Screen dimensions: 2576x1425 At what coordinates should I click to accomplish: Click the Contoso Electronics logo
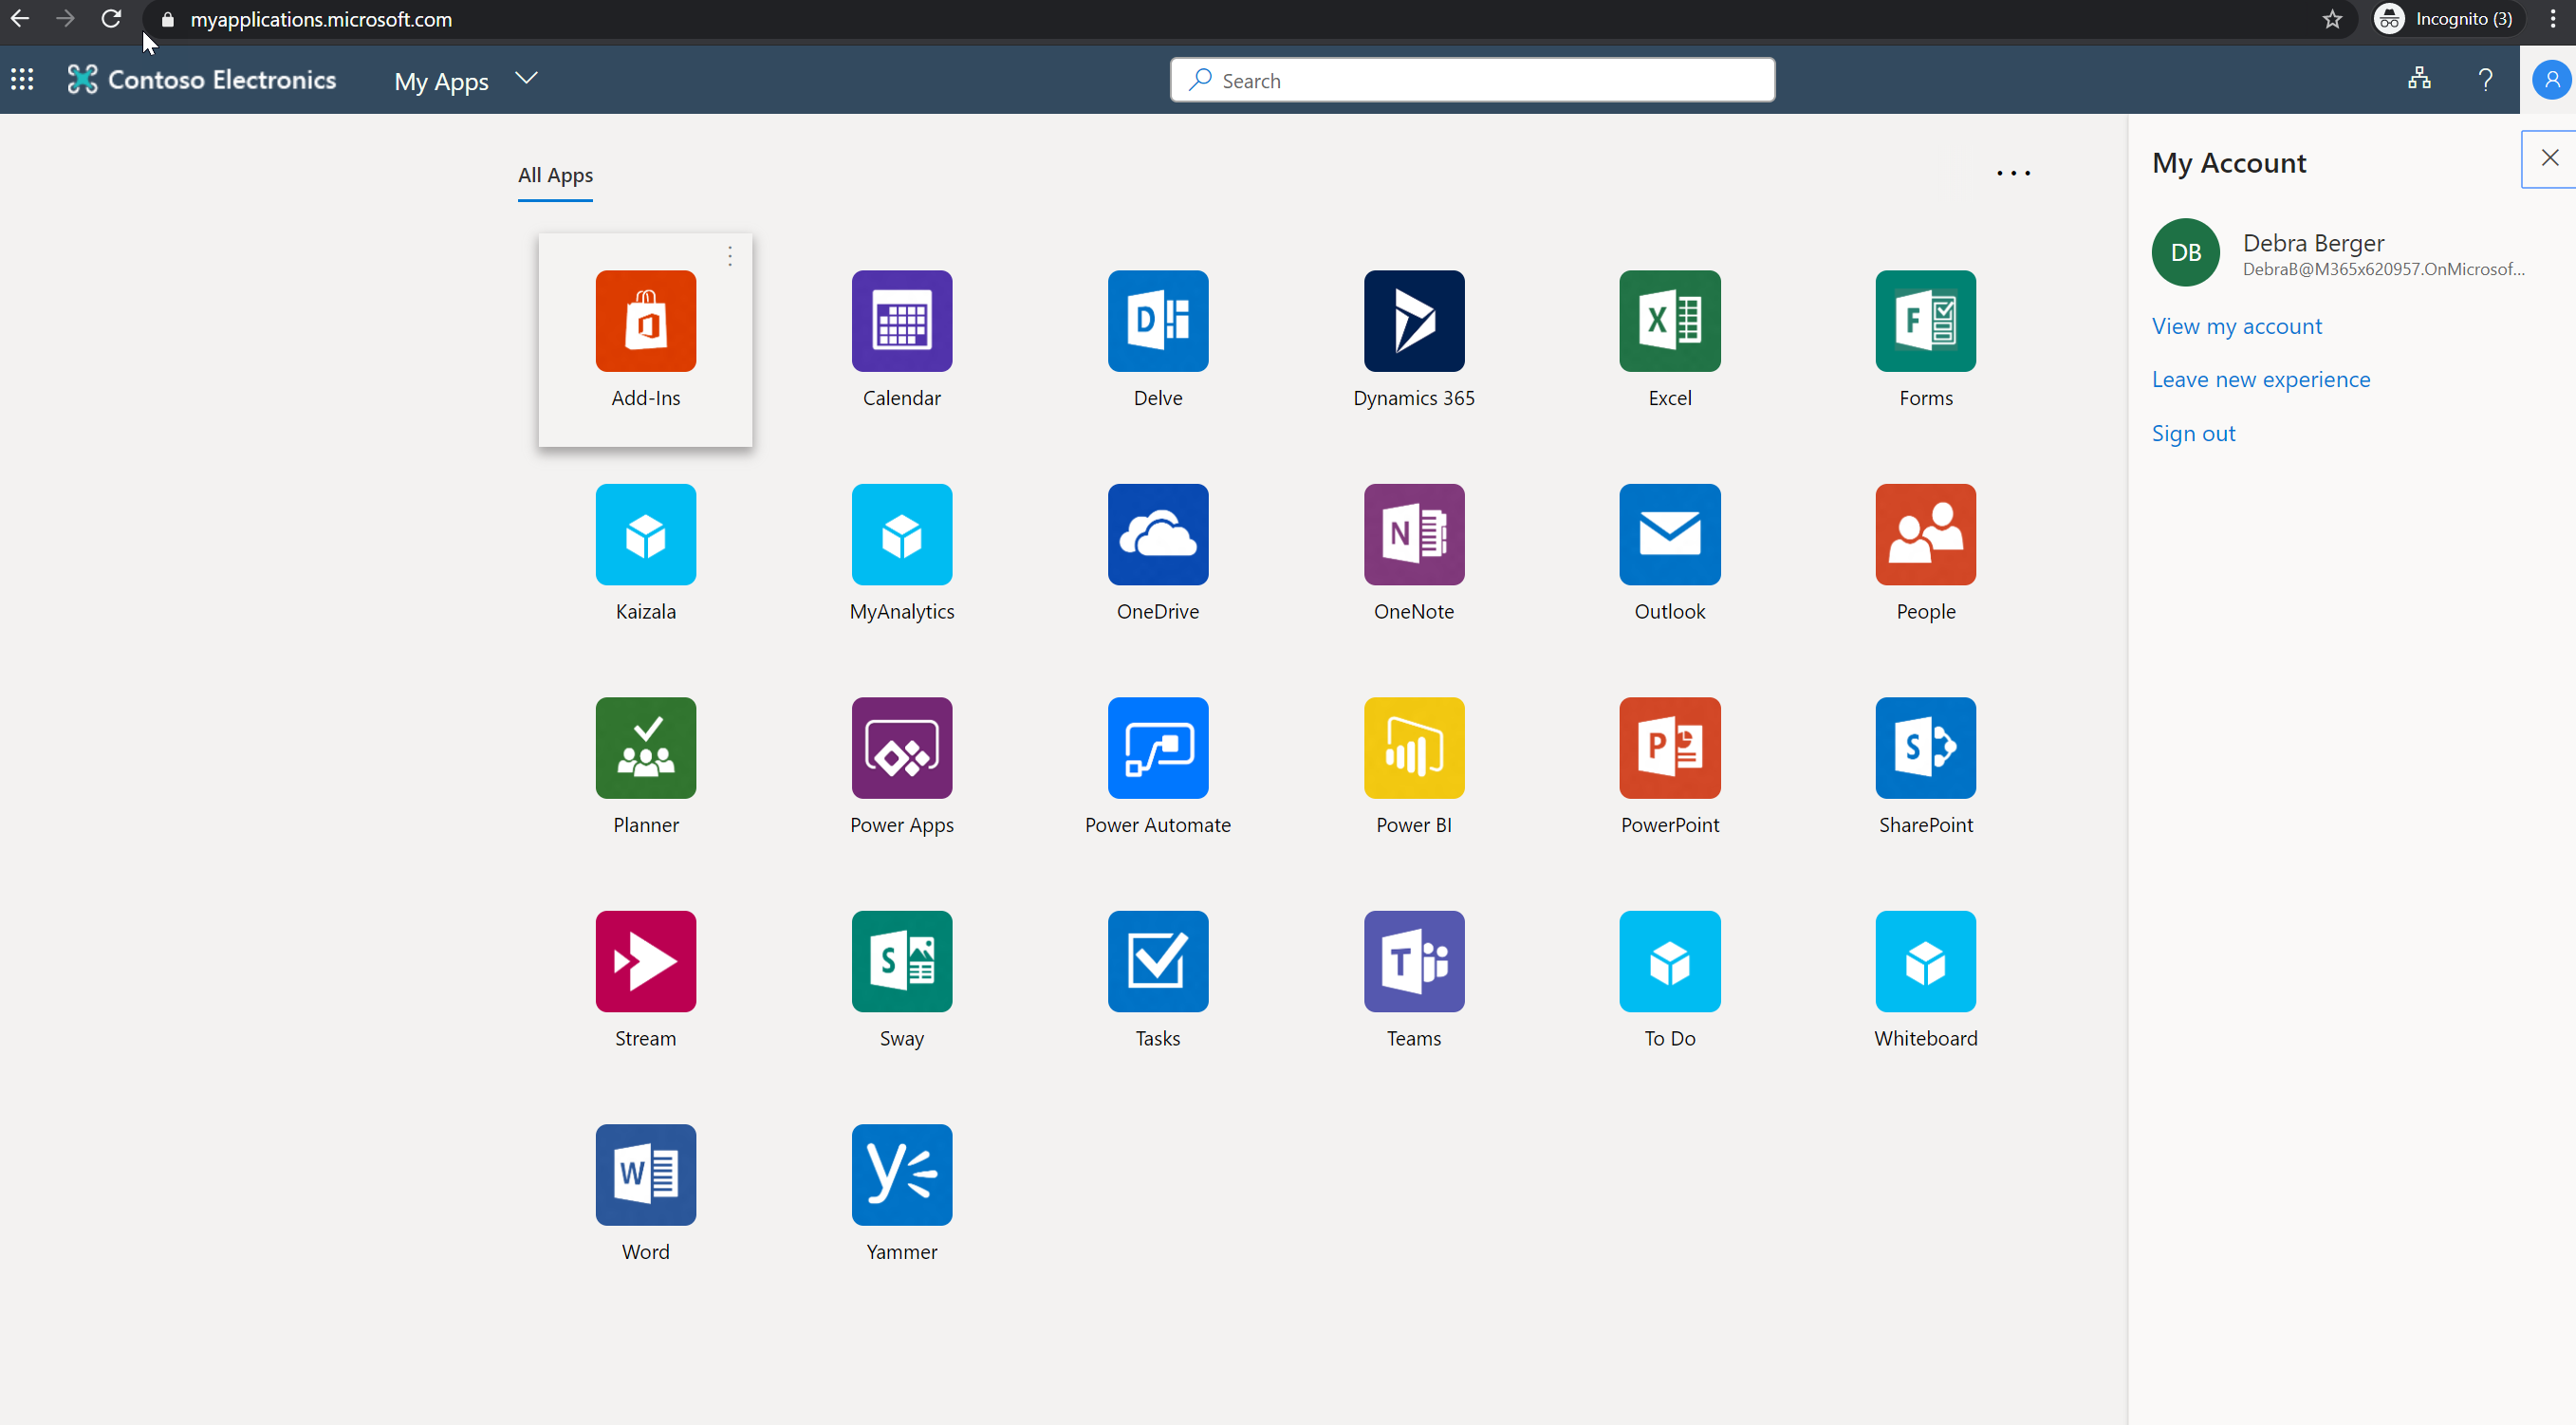tap(201, 79)
